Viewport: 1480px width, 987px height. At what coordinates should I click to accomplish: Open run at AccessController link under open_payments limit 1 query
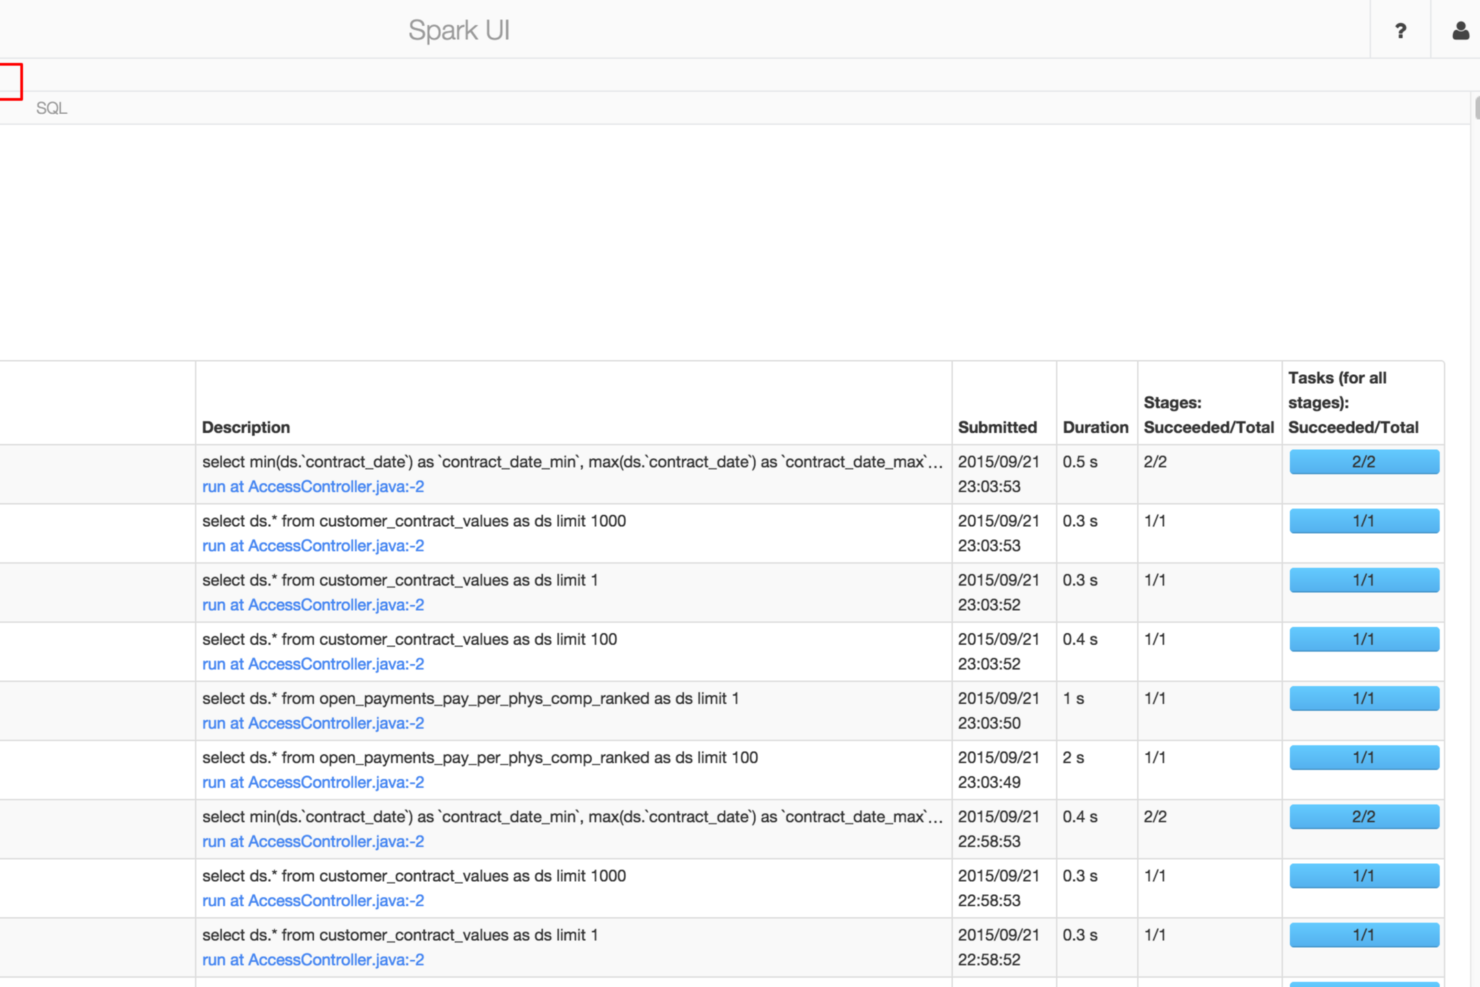click(313, 723)
